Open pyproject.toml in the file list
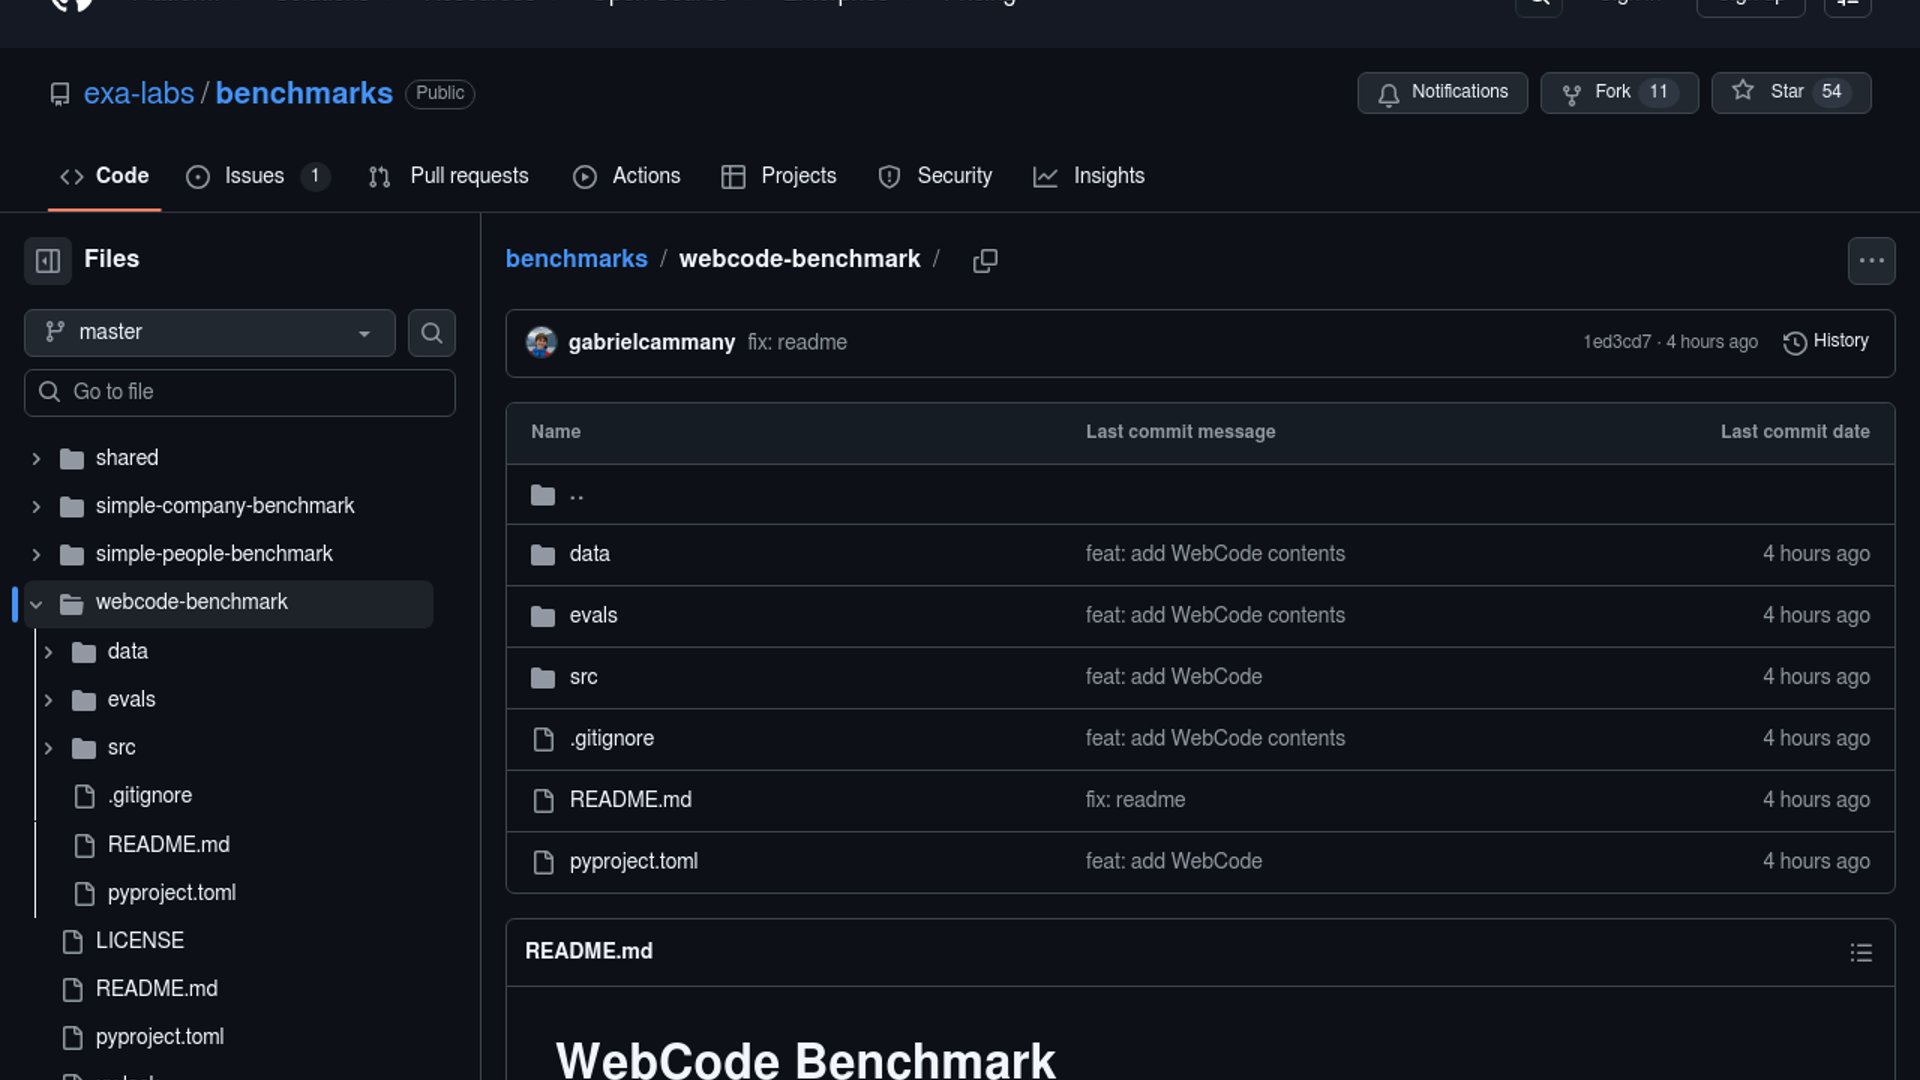The height and width of the screenshot is (1080, 1920). click(633, 861)
